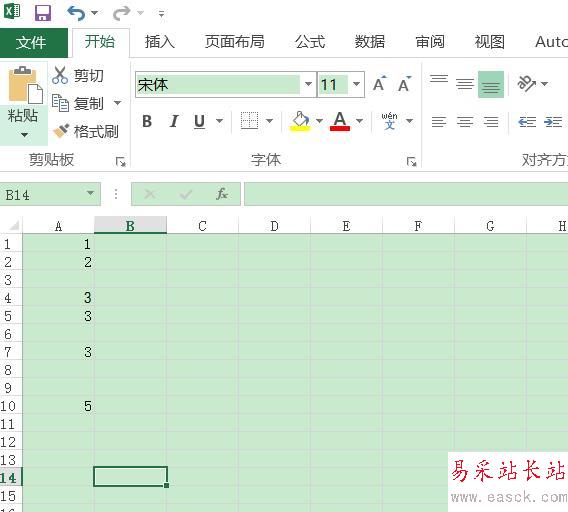Open Customize Quick Access Toolbar dropdown

click(x=161, y=14)
